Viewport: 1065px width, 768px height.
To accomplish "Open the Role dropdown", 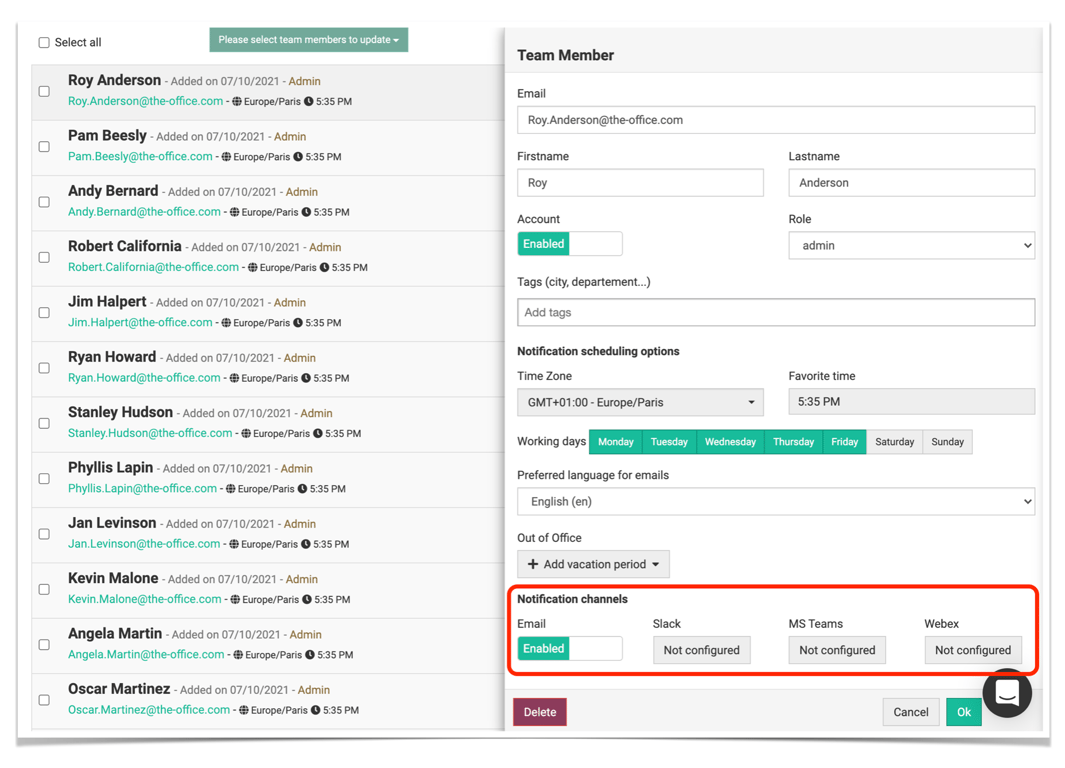I will coord(911,246).
